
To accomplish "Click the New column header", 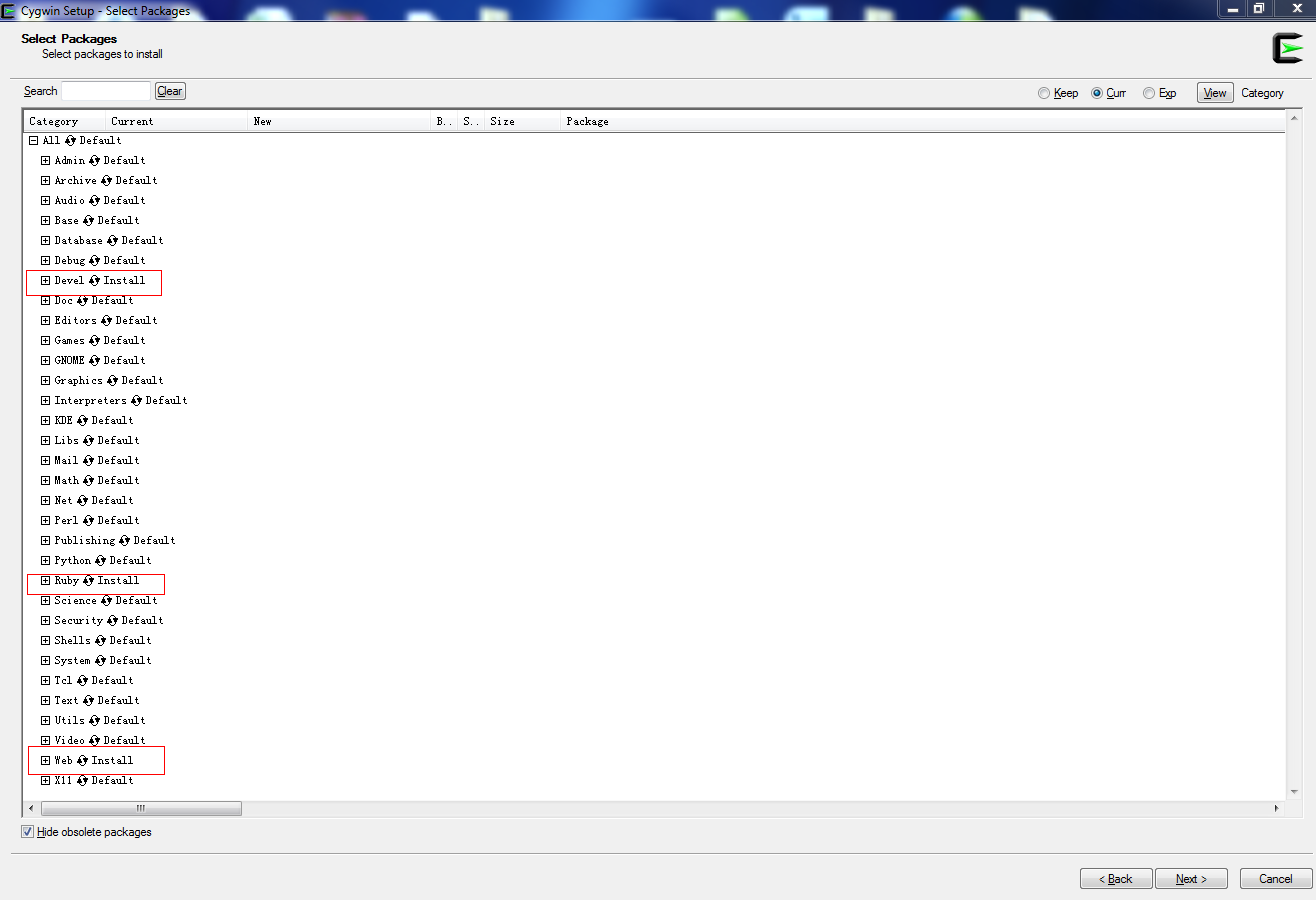I will [x=340, y=121].
